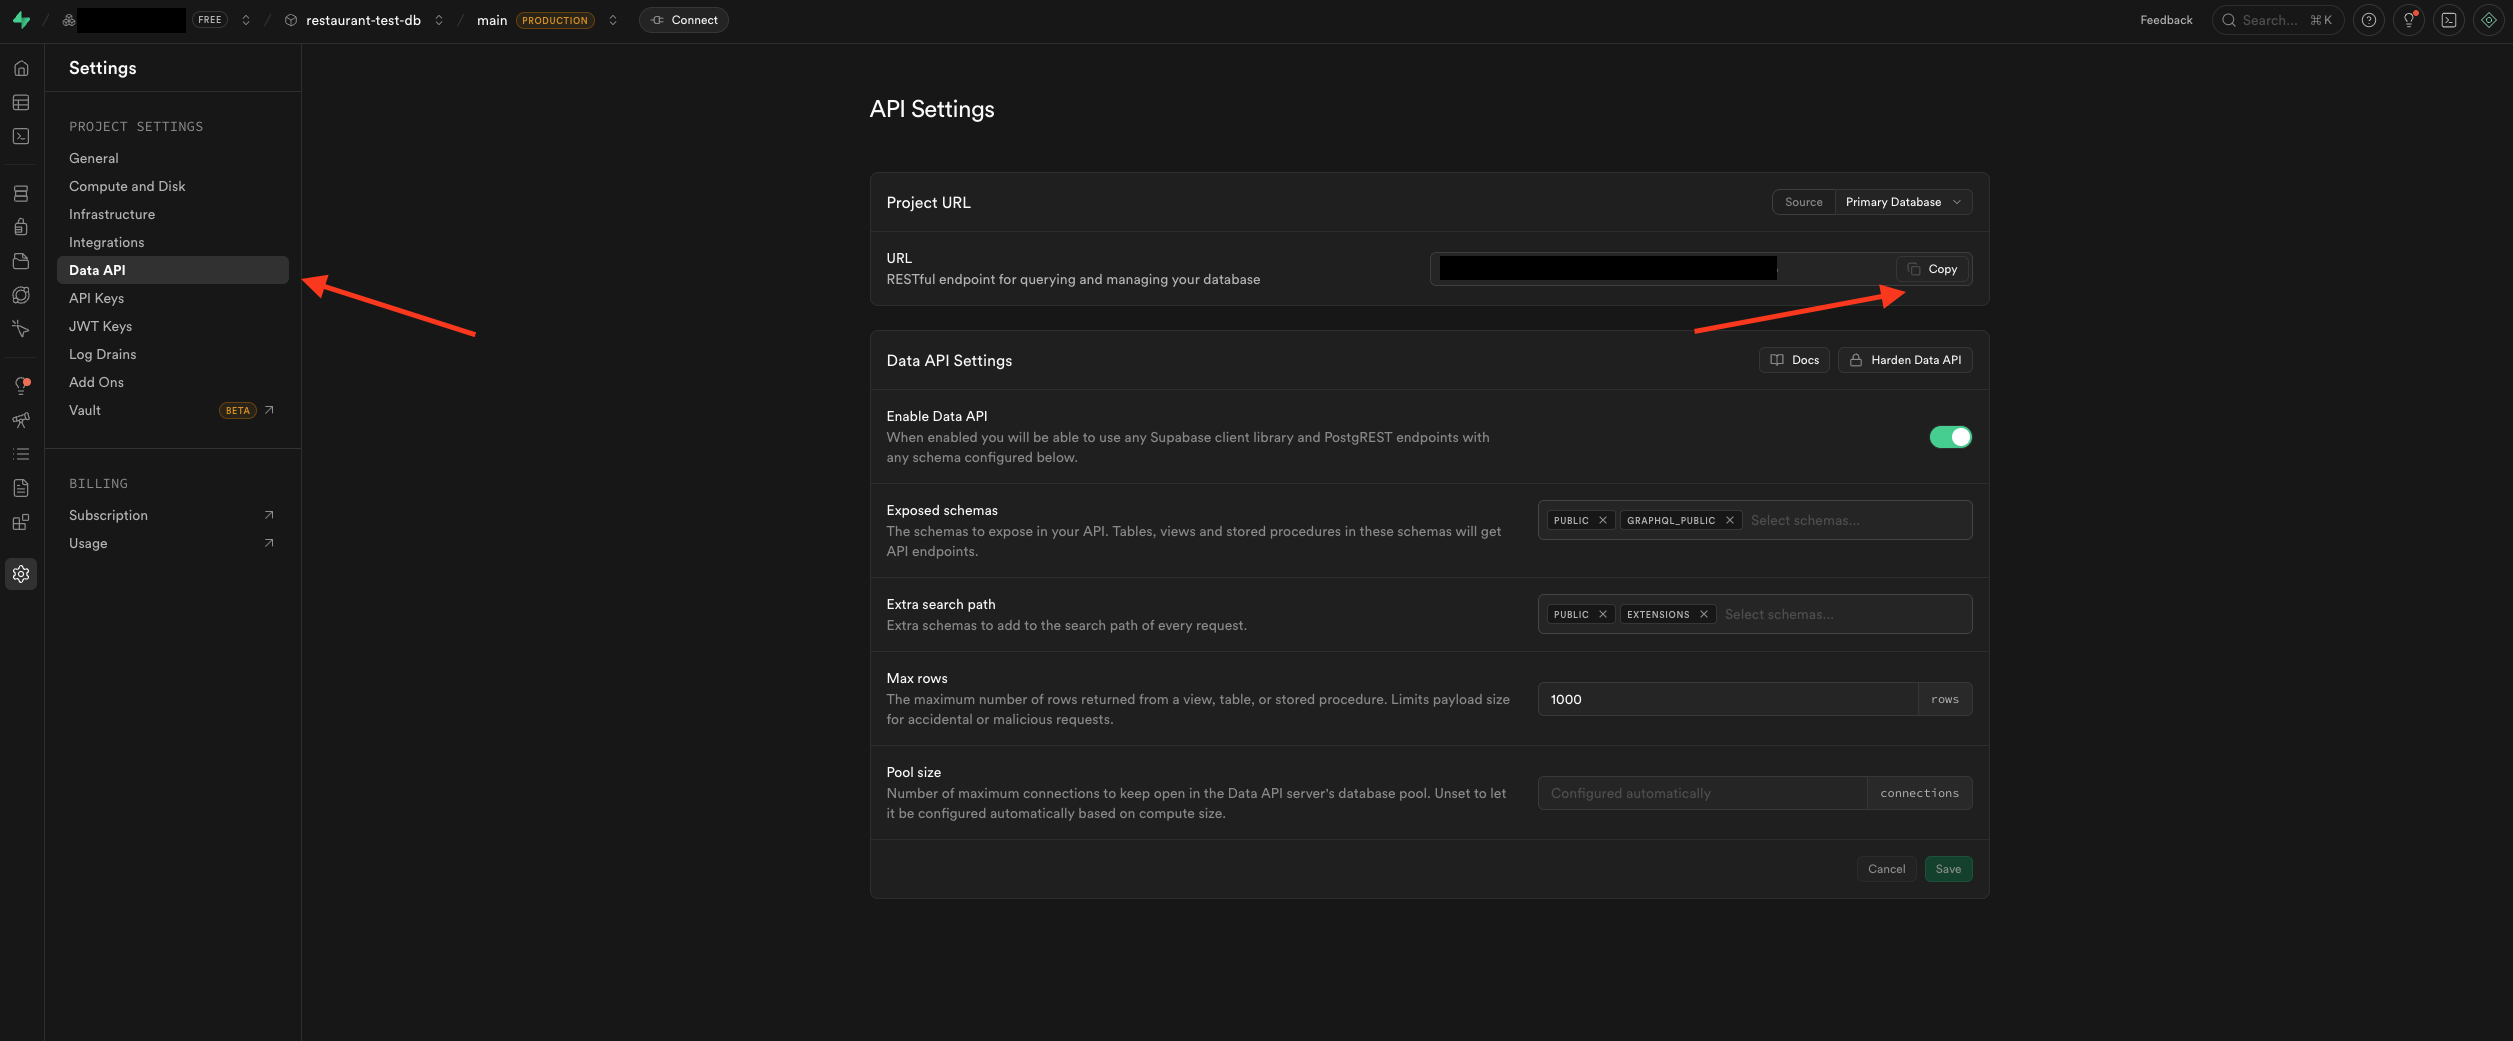Copy the project URL
The width and height of the screenshot is (2513, 1041).
tap(1932, 269)
